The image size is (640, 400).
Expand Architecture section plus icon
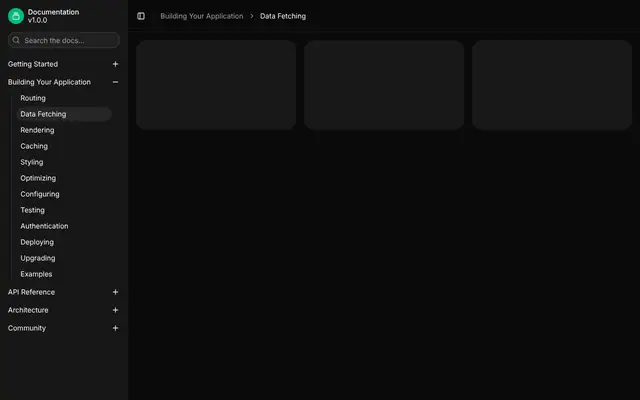pyautogui.click(x=116, y=310)
